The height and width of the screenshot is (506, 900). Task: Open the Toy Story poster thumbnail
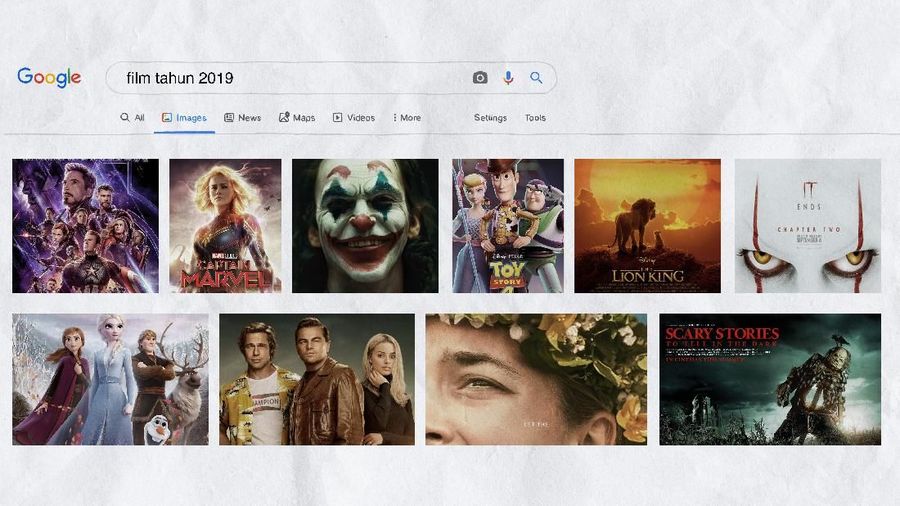pyautogui.click(x=508, y=226)
